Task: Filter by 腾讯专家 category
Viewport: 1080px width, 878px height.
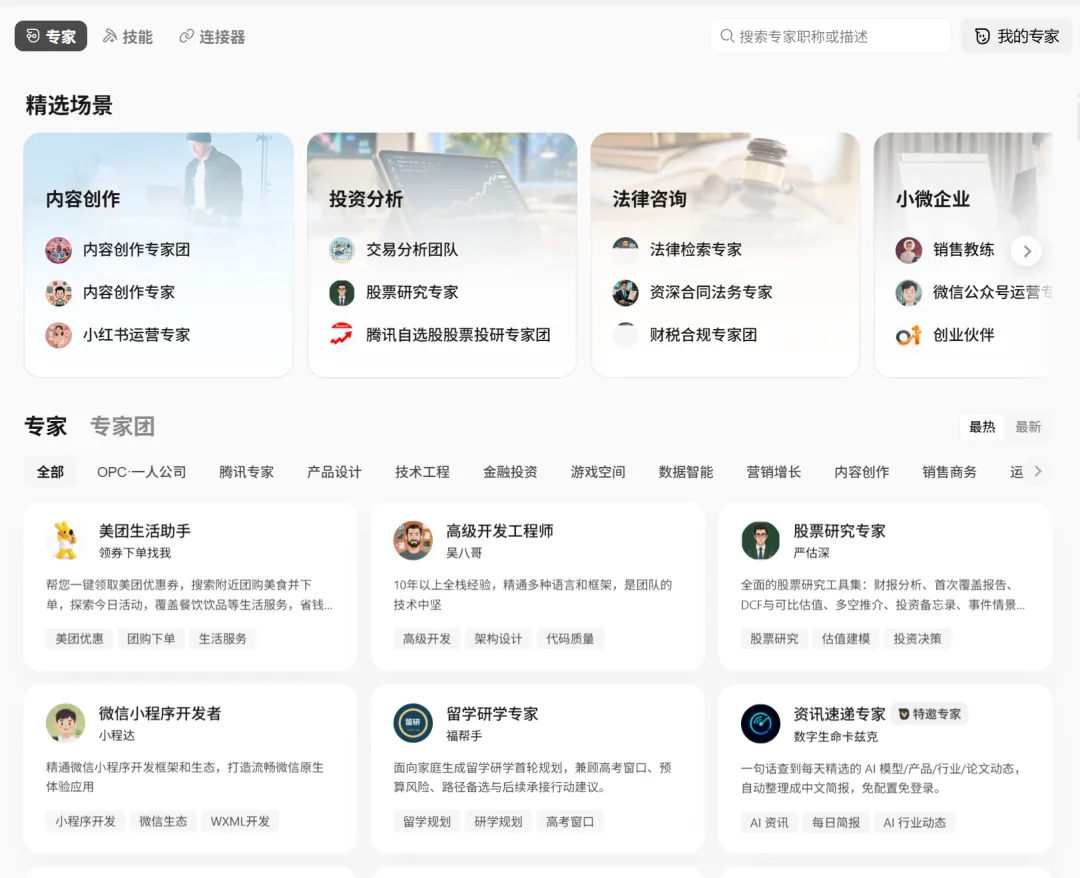Action: (x=247, y=472)
